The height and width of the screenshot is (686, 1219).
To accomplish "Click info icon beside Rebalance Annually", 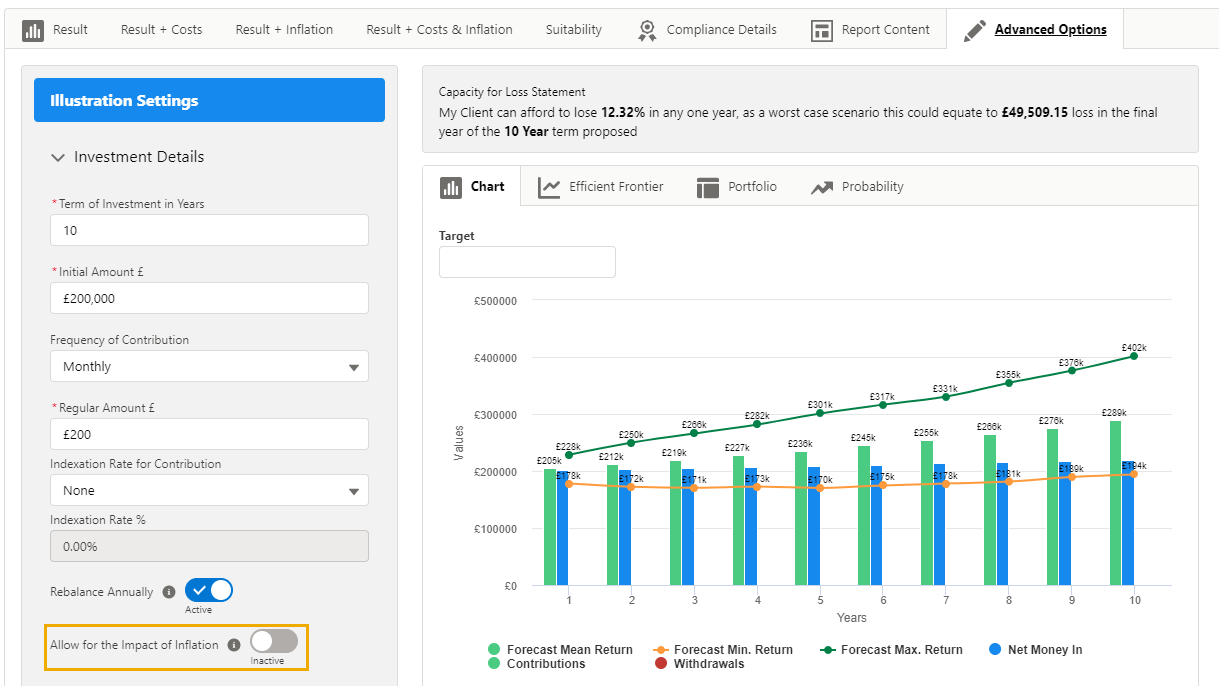I will click(169, 592).
